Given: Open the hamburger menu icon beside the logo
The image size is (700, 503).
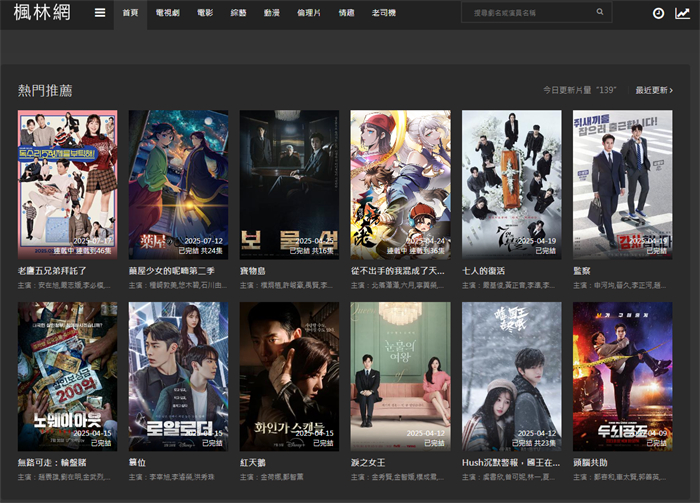Looking at the screenshot, I should (100, 13).
